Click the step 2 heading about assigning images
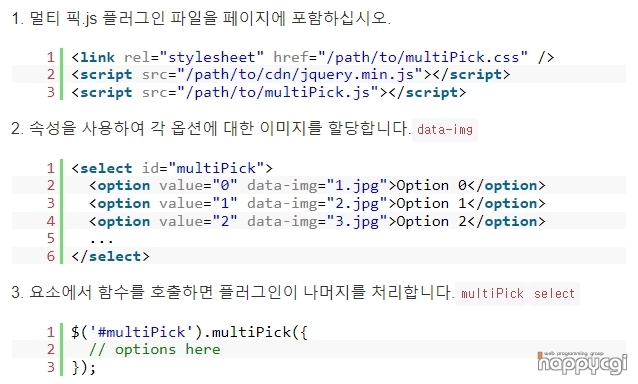 [x=211, y=129]
